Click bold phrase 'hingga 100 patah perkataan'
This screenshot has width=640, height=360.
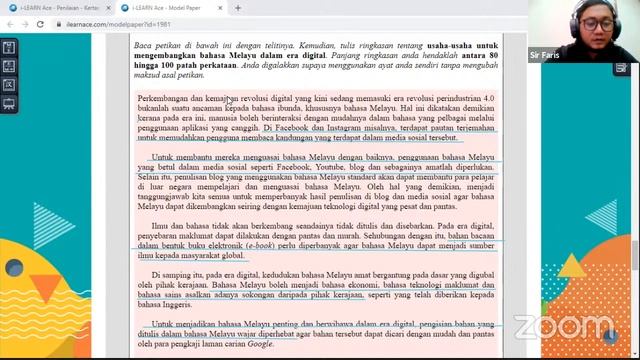pos(185,65)
